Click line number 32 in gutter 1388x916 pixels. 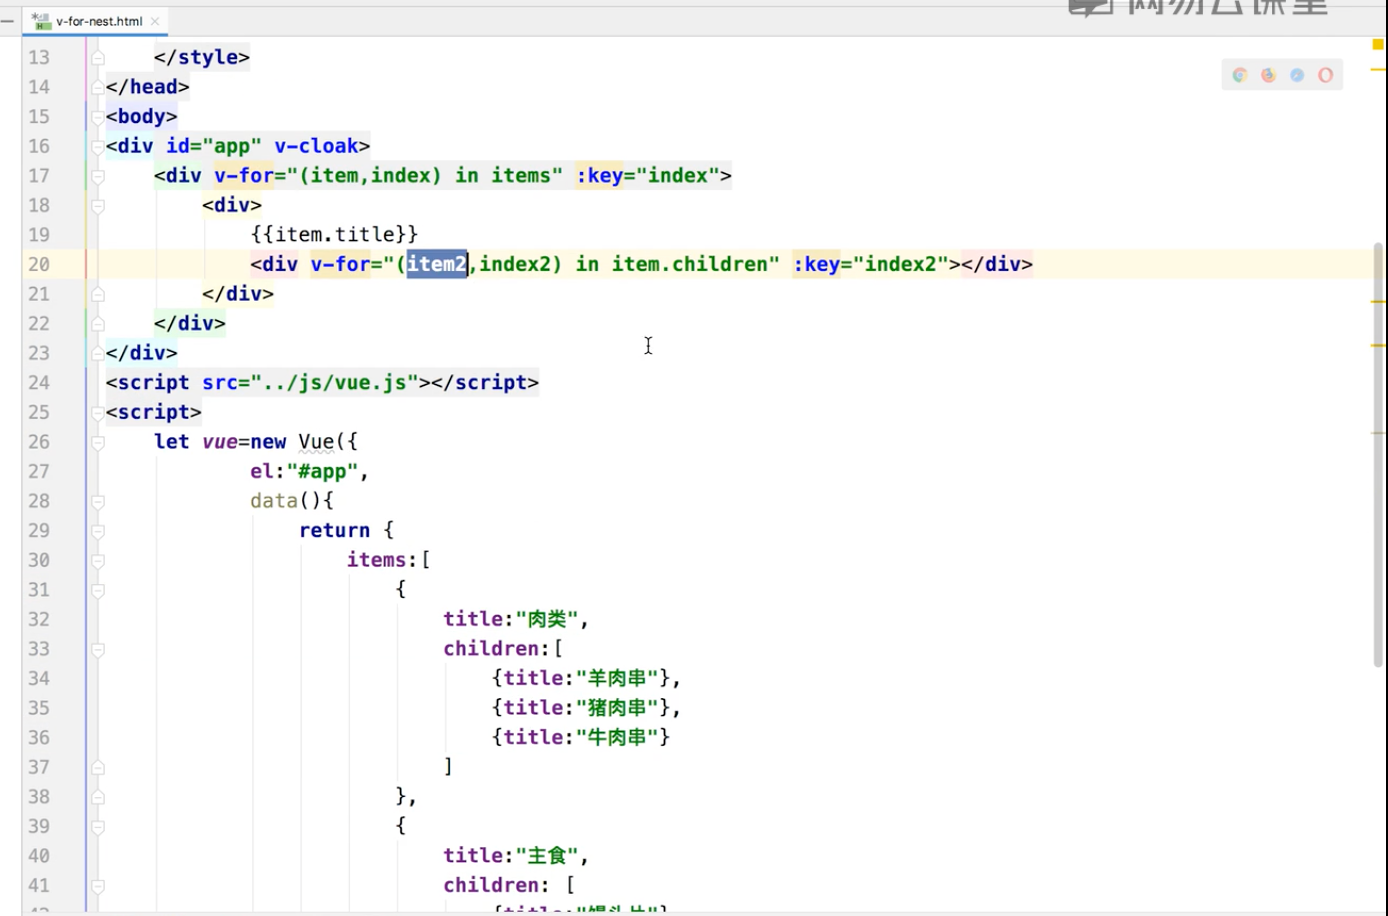coord(39,619)
